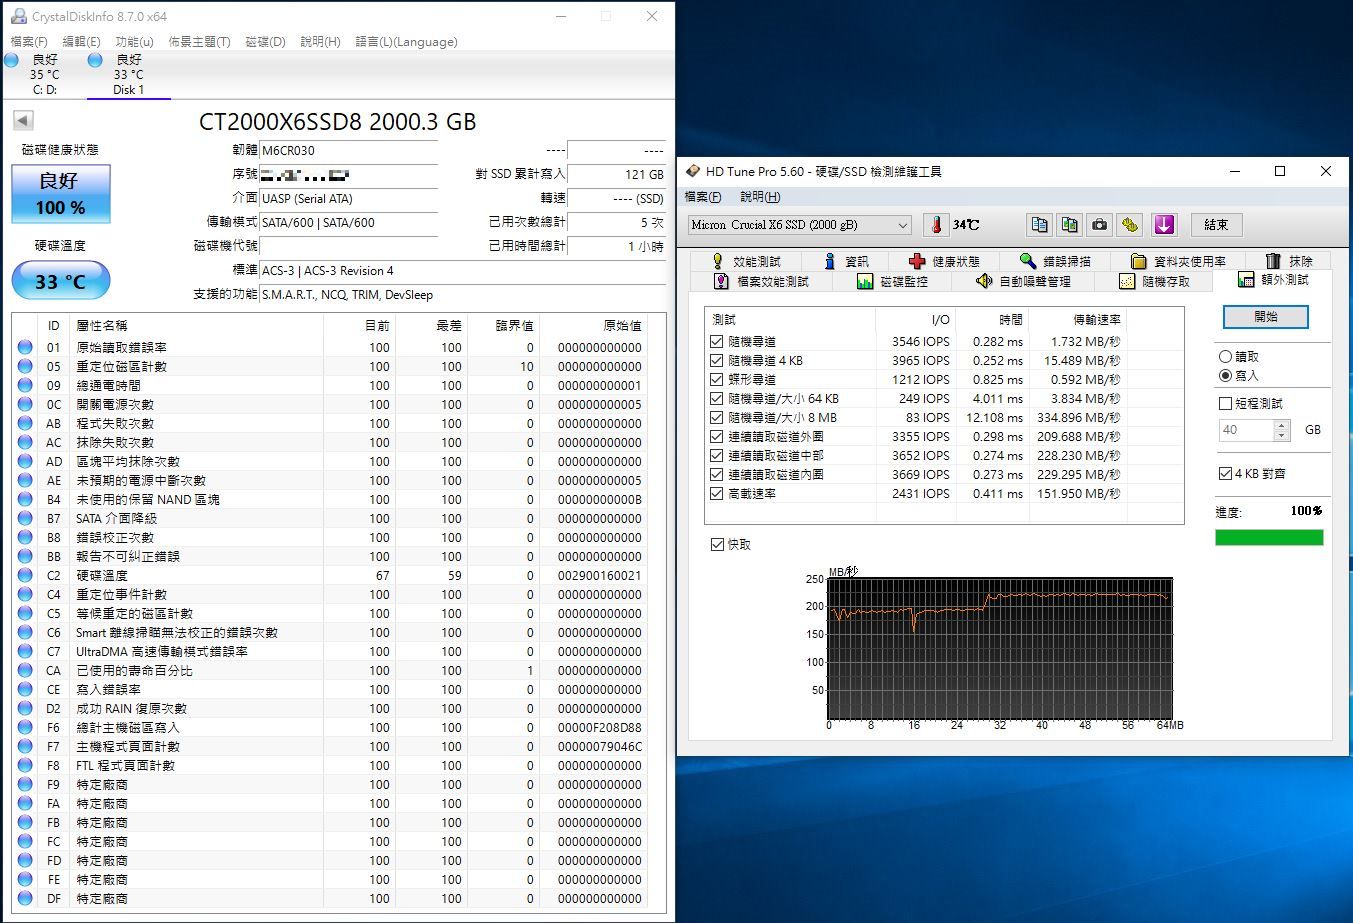Screen dimensions: 1353x923
Task: Click the status circle icon for attribute 09
Action: point(25,386)
